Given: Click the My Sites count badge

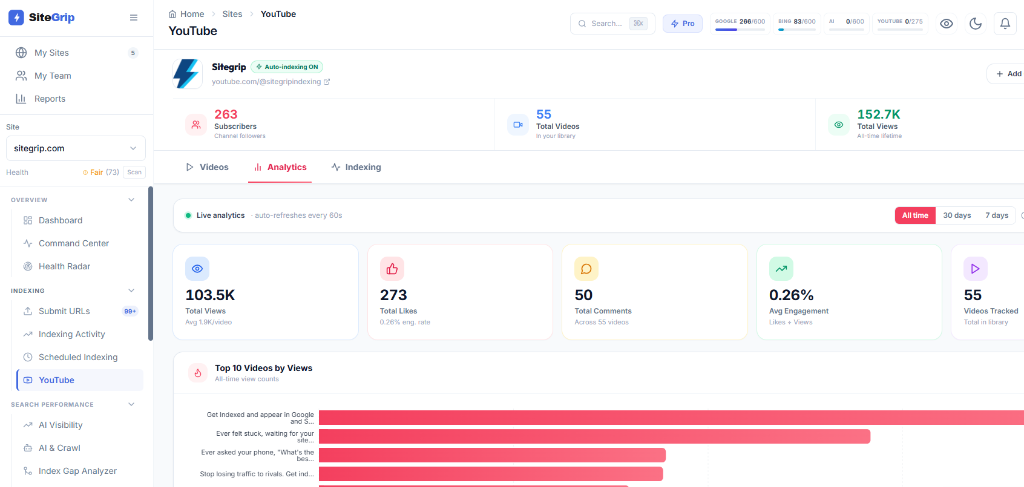Looking at the screenshot, I should (133, 53).
